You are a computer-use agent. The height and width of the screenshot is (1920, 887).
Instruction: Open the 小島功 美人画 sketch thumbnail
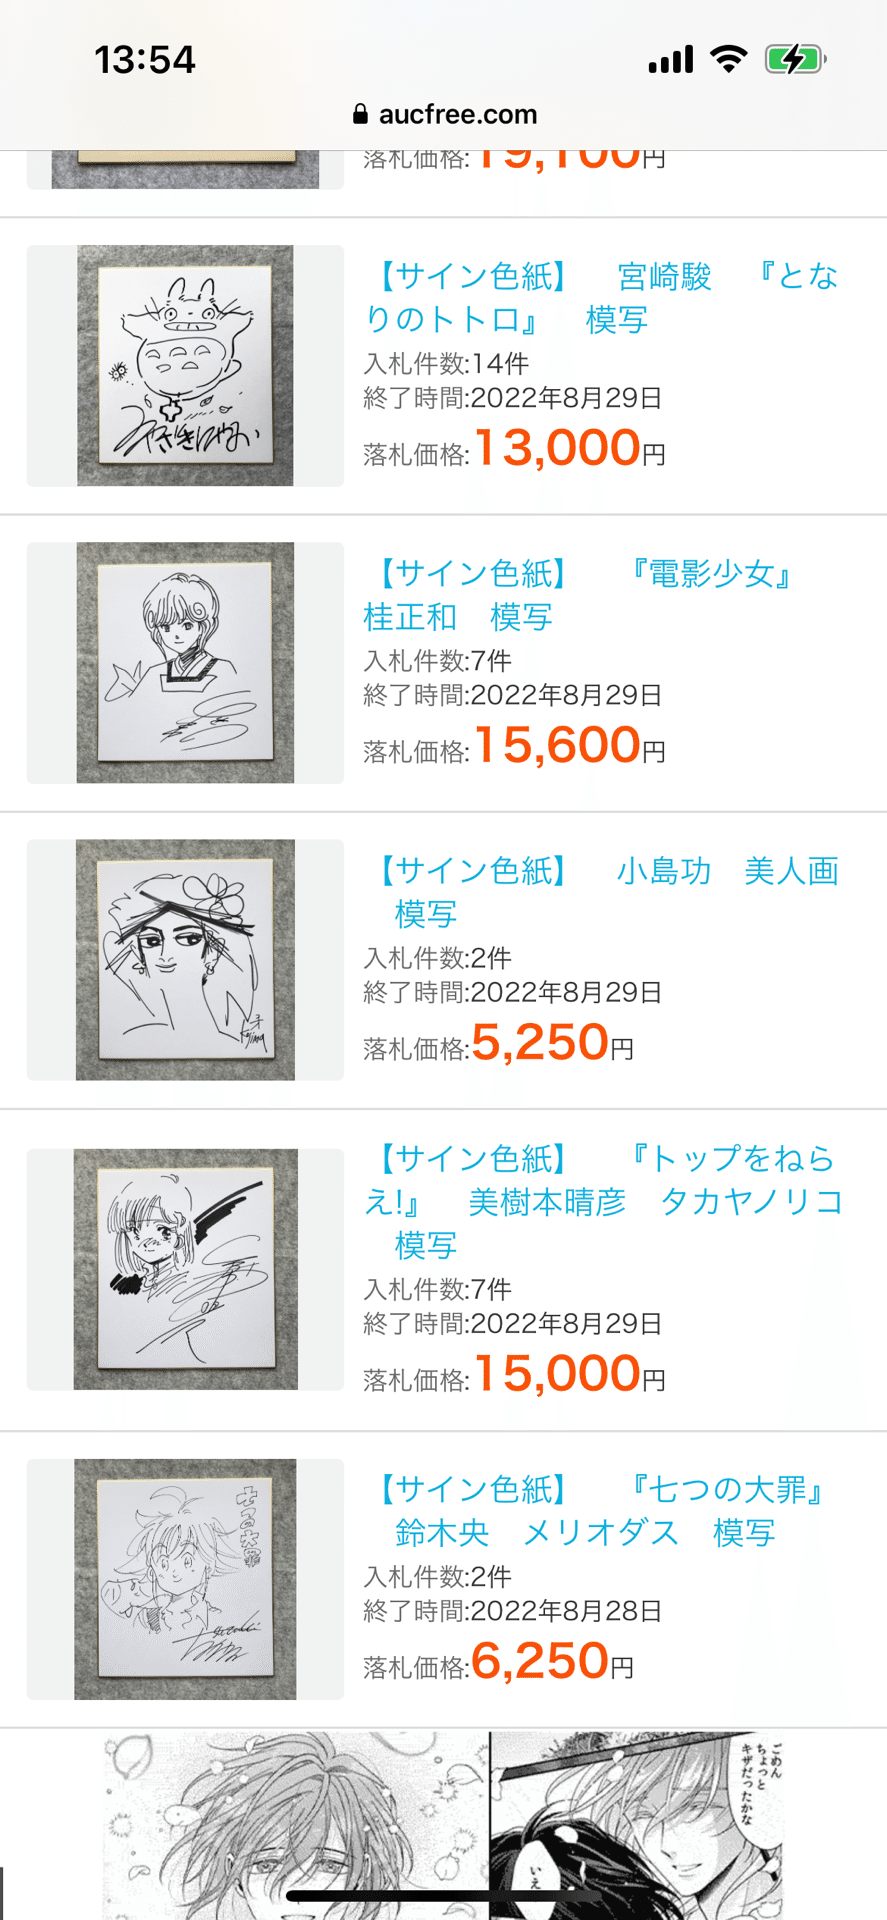185,960
